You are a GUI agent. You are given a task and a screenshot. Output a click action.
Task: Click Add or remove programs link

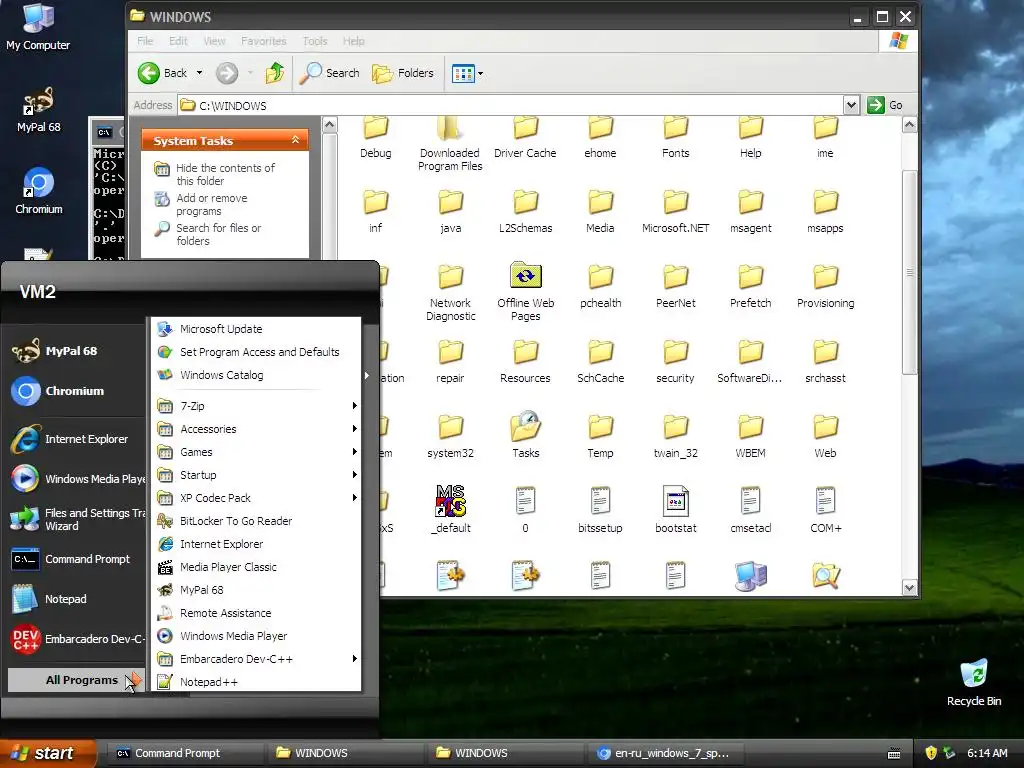pos(212,204)
